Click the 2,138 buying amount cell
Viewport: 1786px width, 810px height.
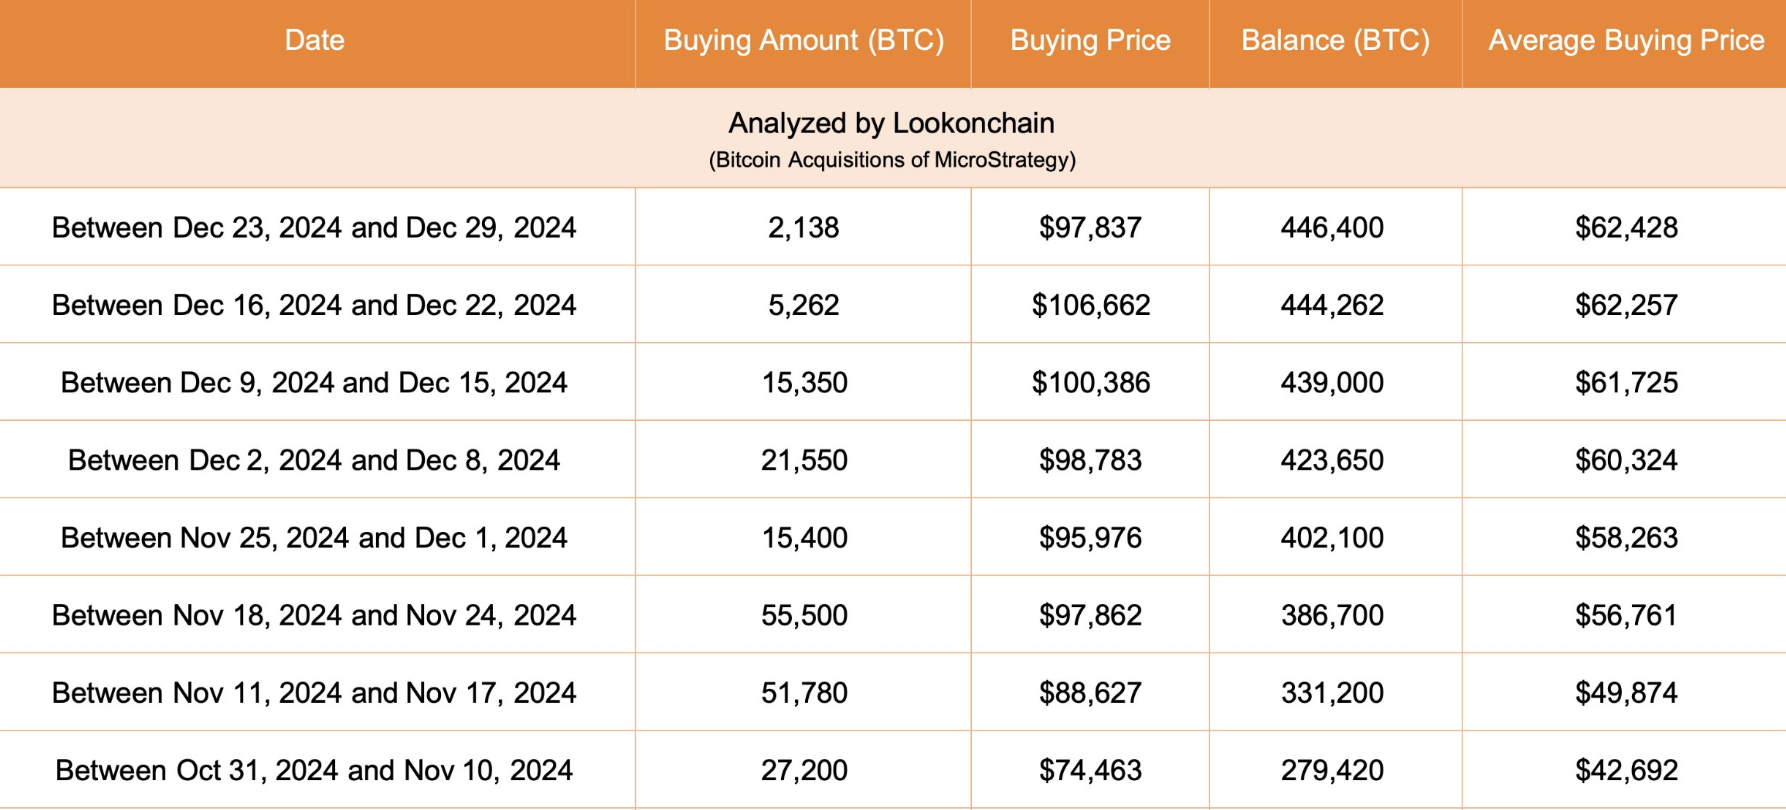click(803, 228)
